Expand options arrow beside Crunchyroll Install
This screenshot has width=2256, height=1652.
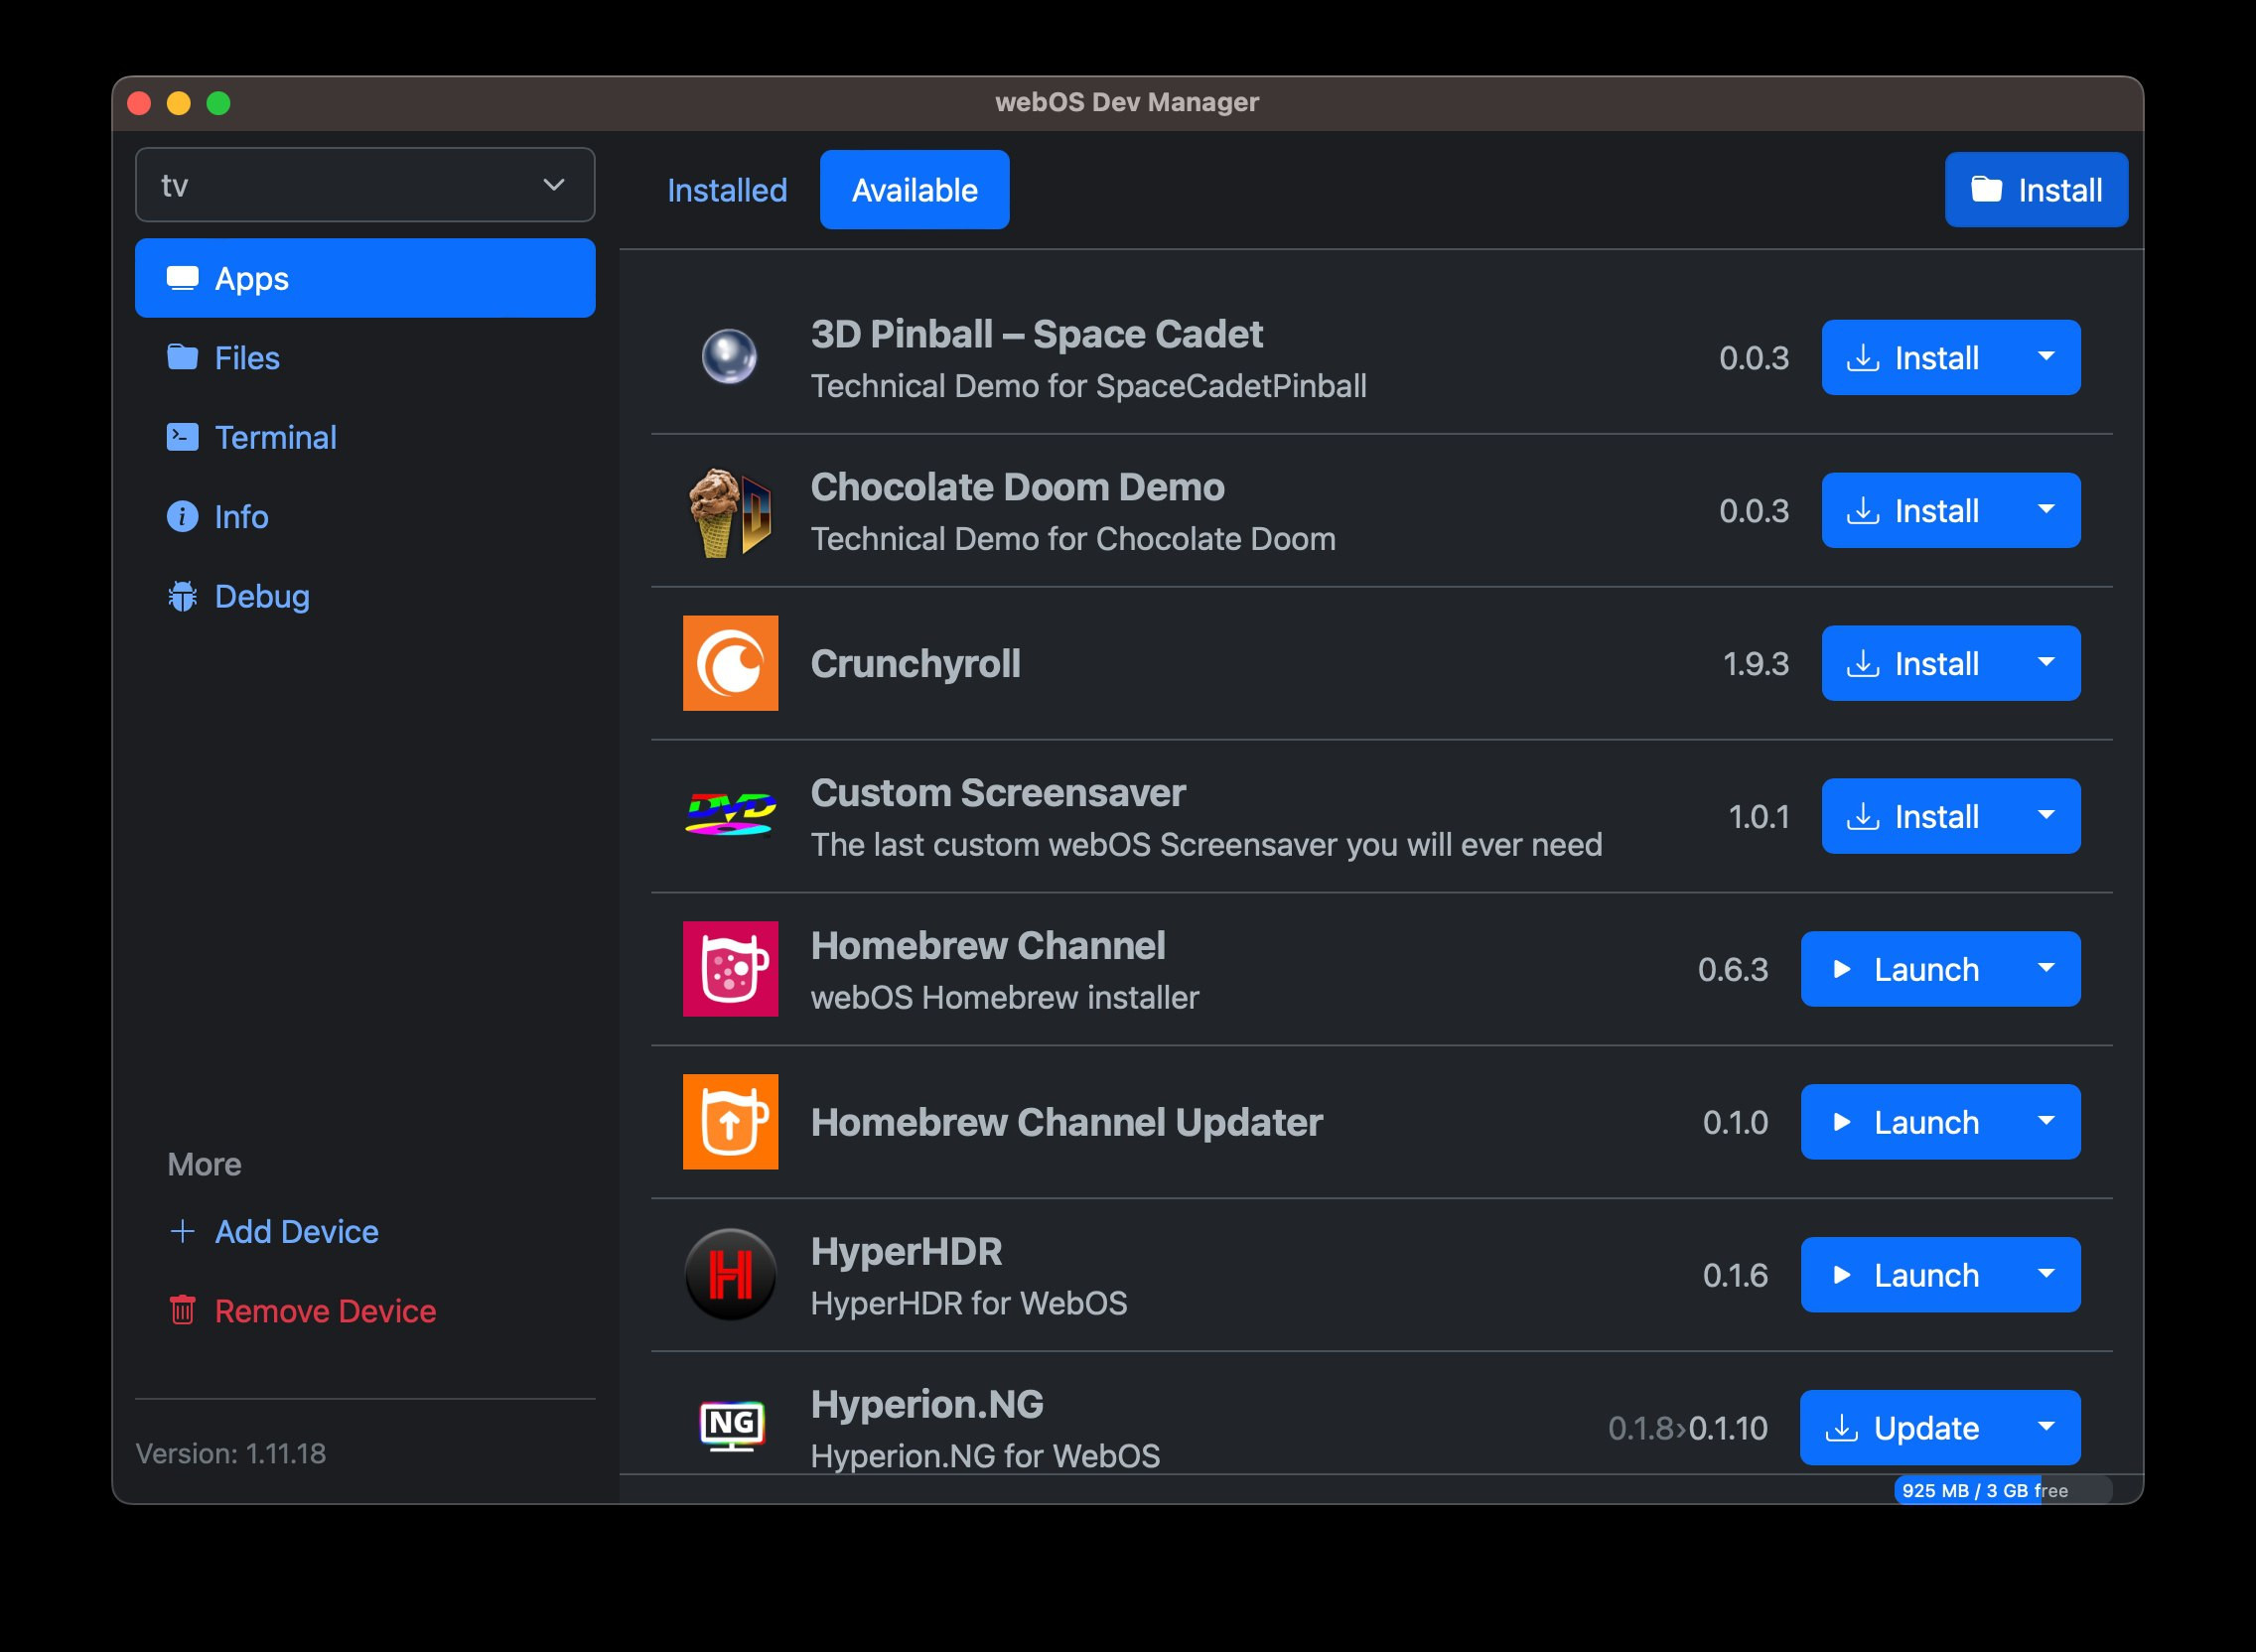(x=2046, y=663)
